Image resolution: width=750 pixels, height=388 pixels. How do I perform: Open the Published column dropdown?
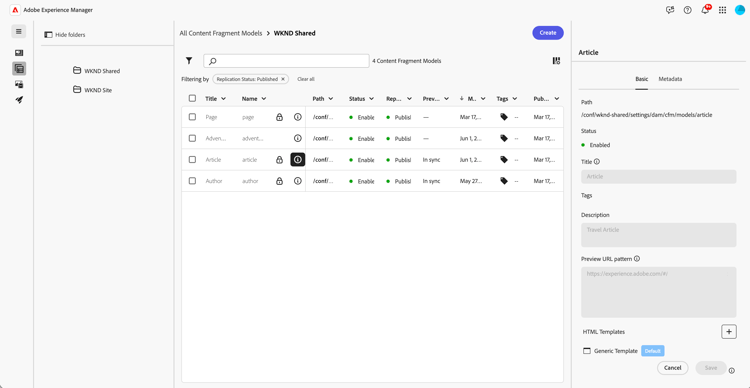(x=557, y=99)
